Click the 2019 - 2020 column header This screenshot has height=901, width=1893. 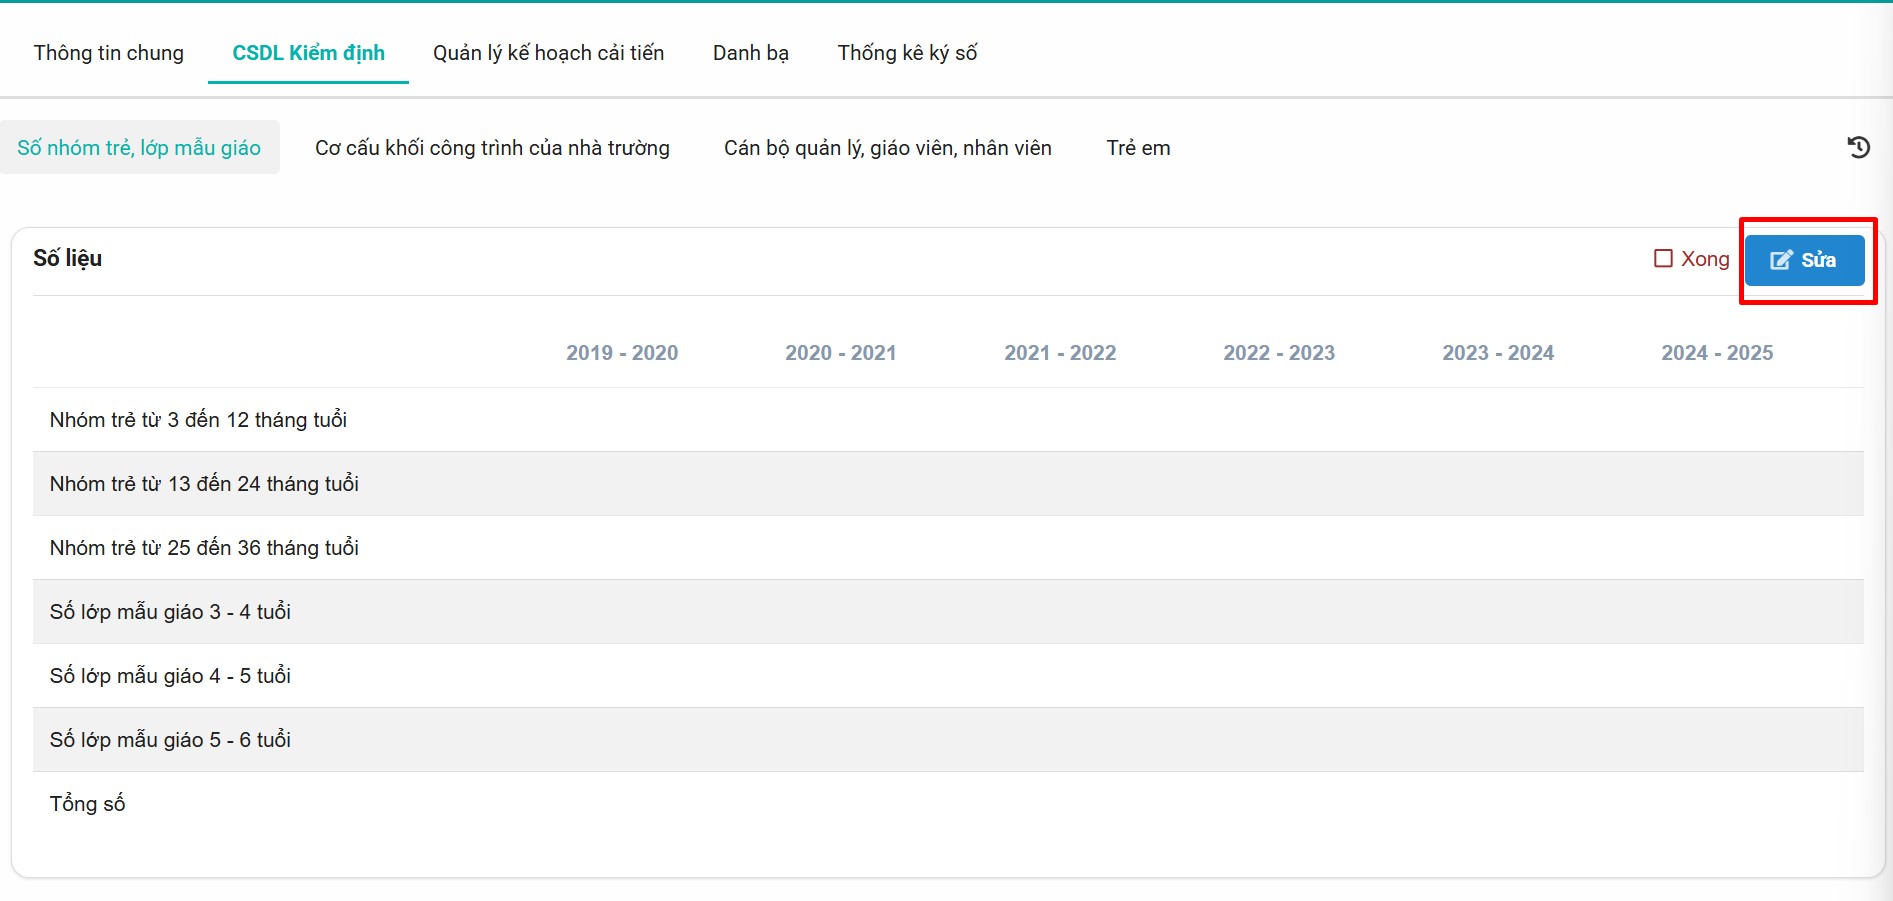622,353
